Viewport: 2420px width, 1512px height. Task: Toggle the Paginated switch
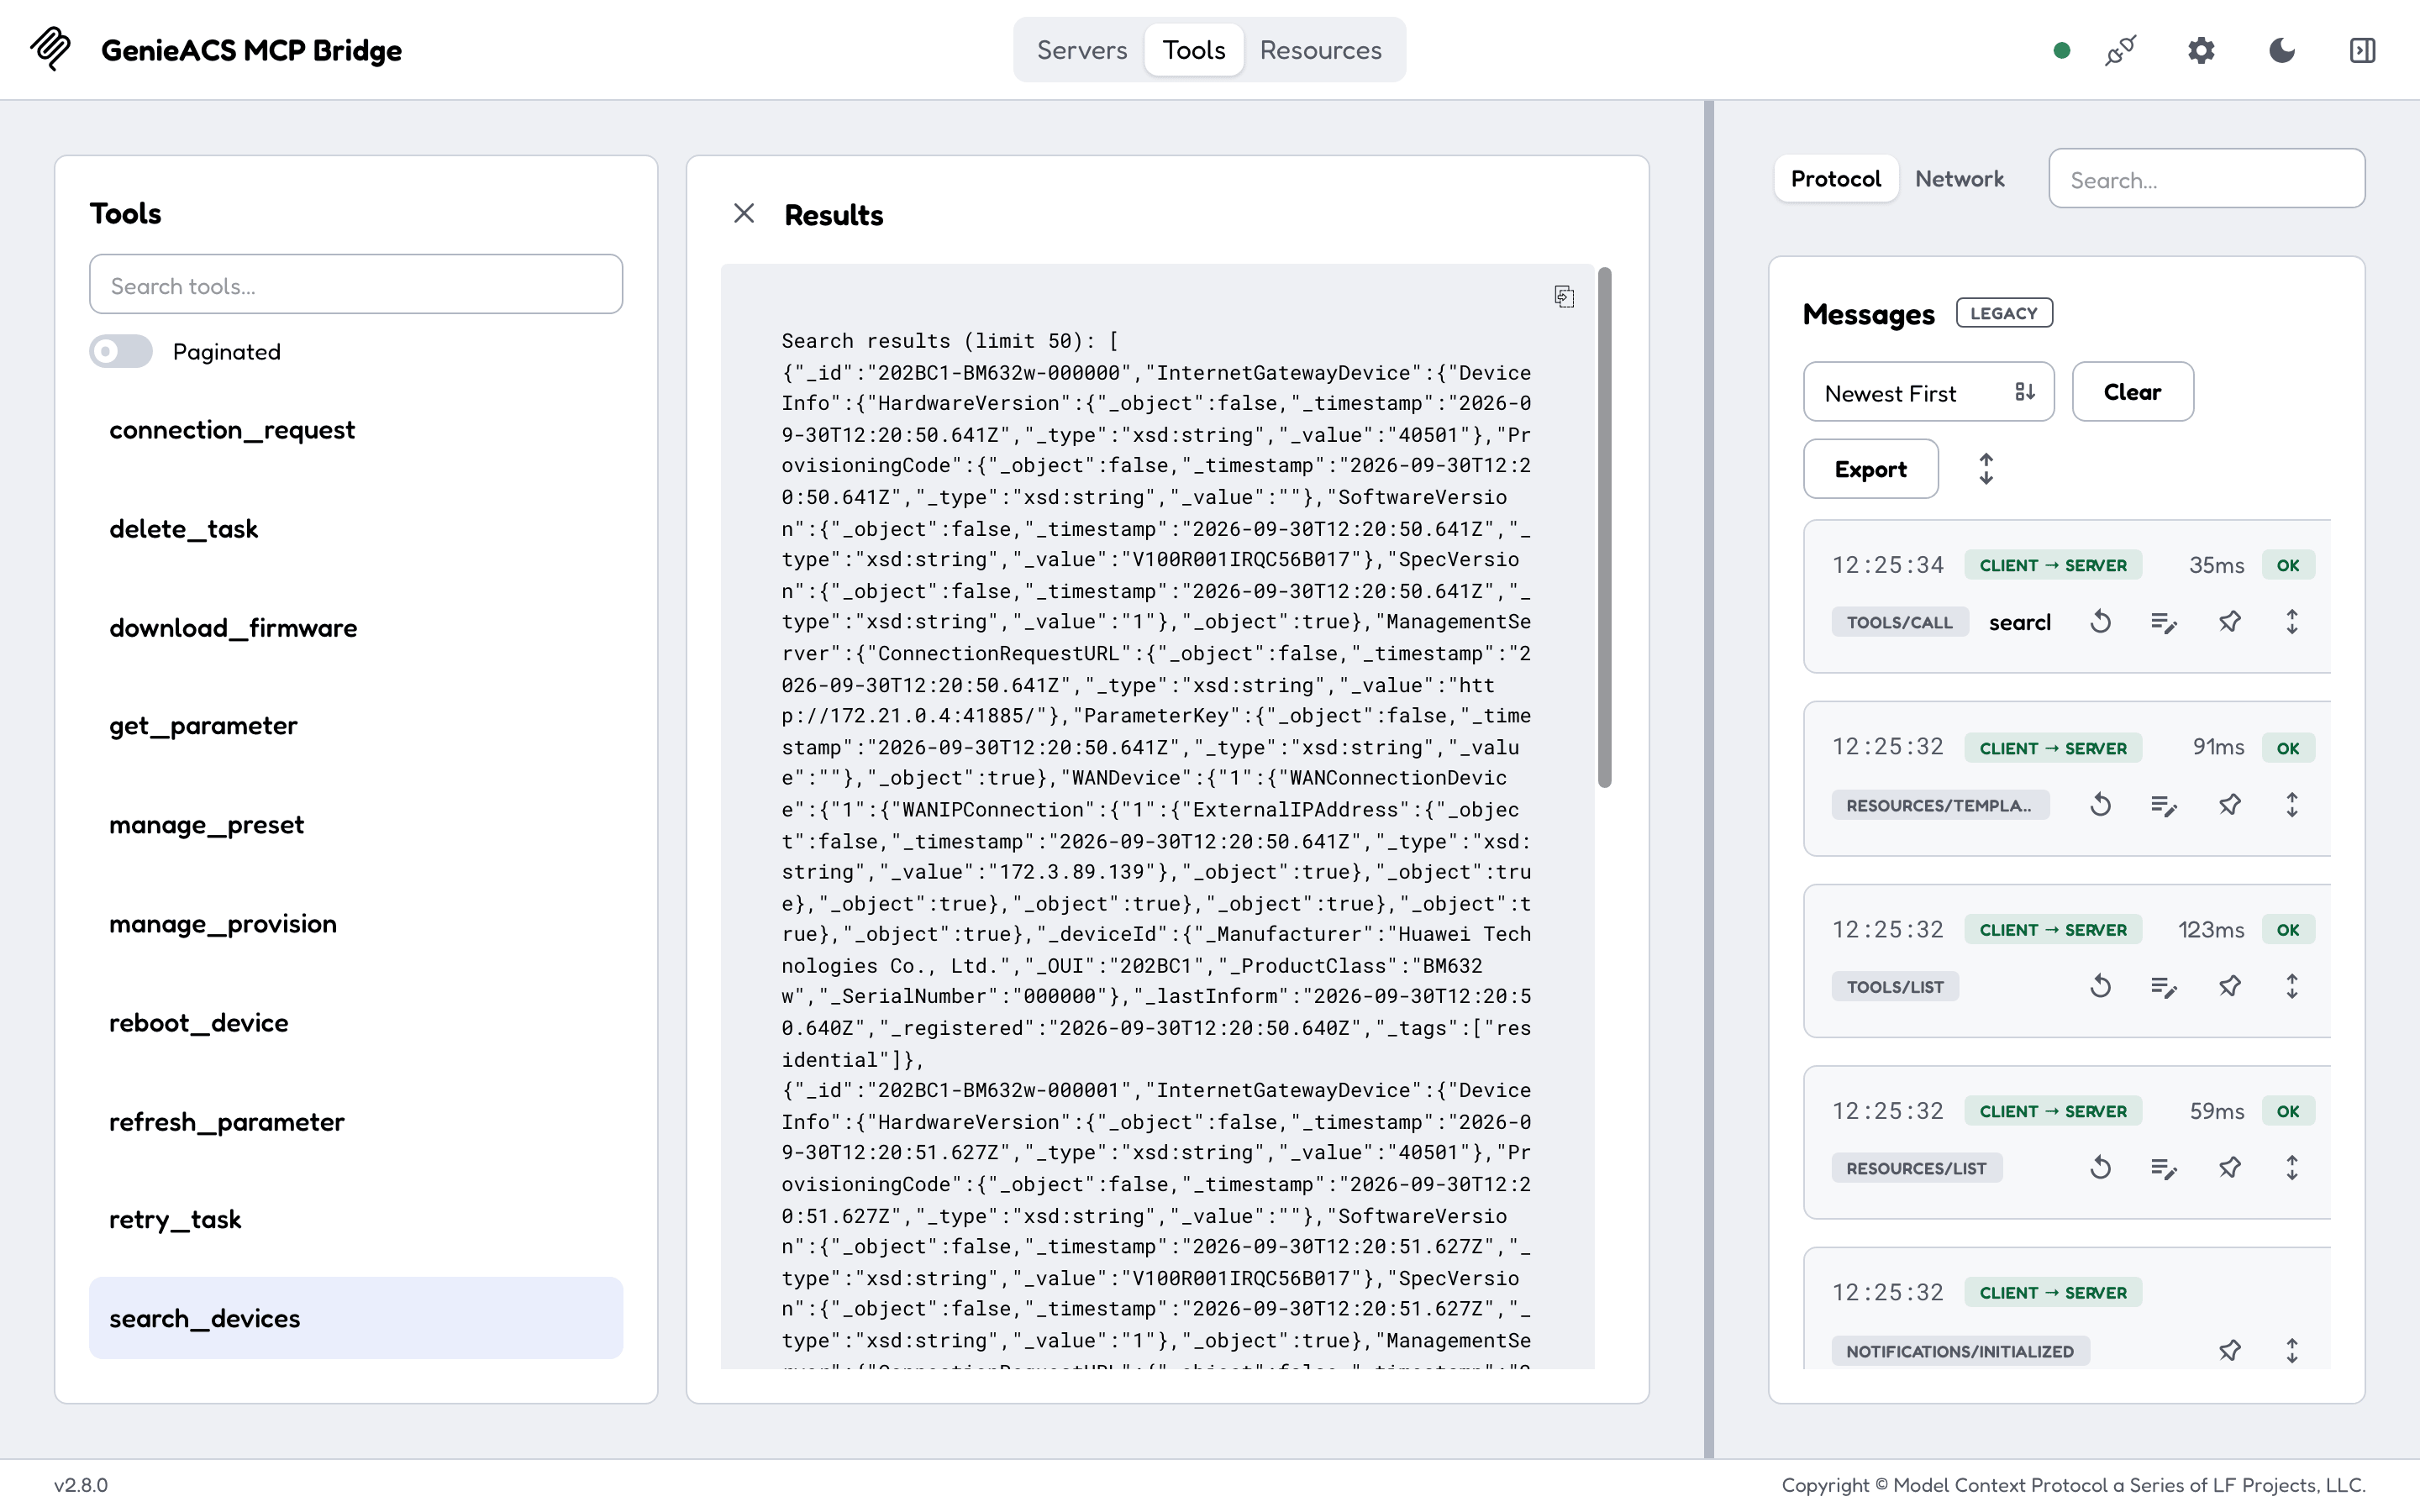coord(121,351)
